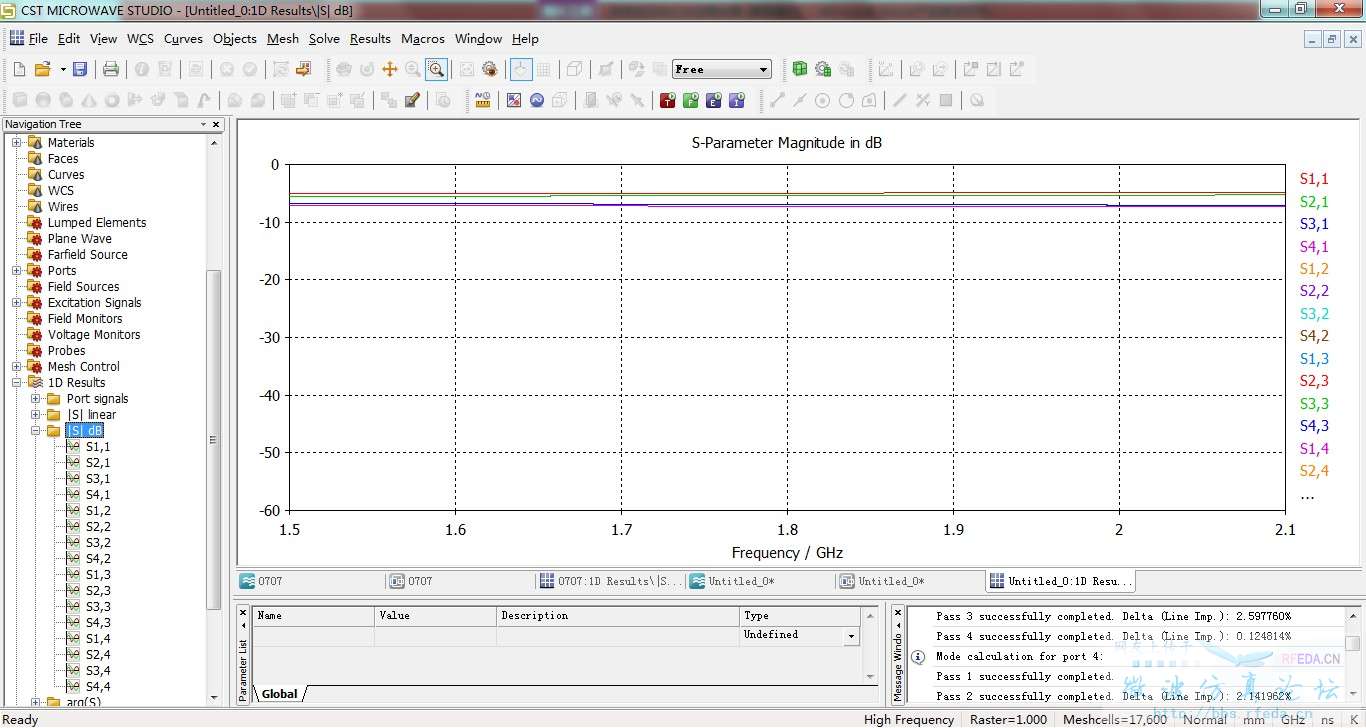Click the red S1,1 legend entry
Viewport: 1366px width, 728px height.
click(x=1314, y=179)
